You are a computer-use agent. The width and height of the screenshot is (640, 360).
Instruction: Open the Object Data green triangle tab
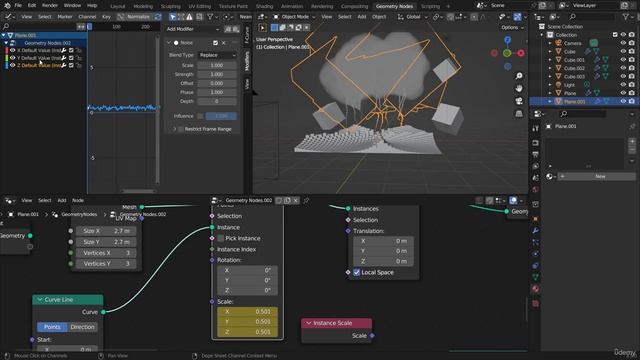pyautogui.click(x=536, y=277)
